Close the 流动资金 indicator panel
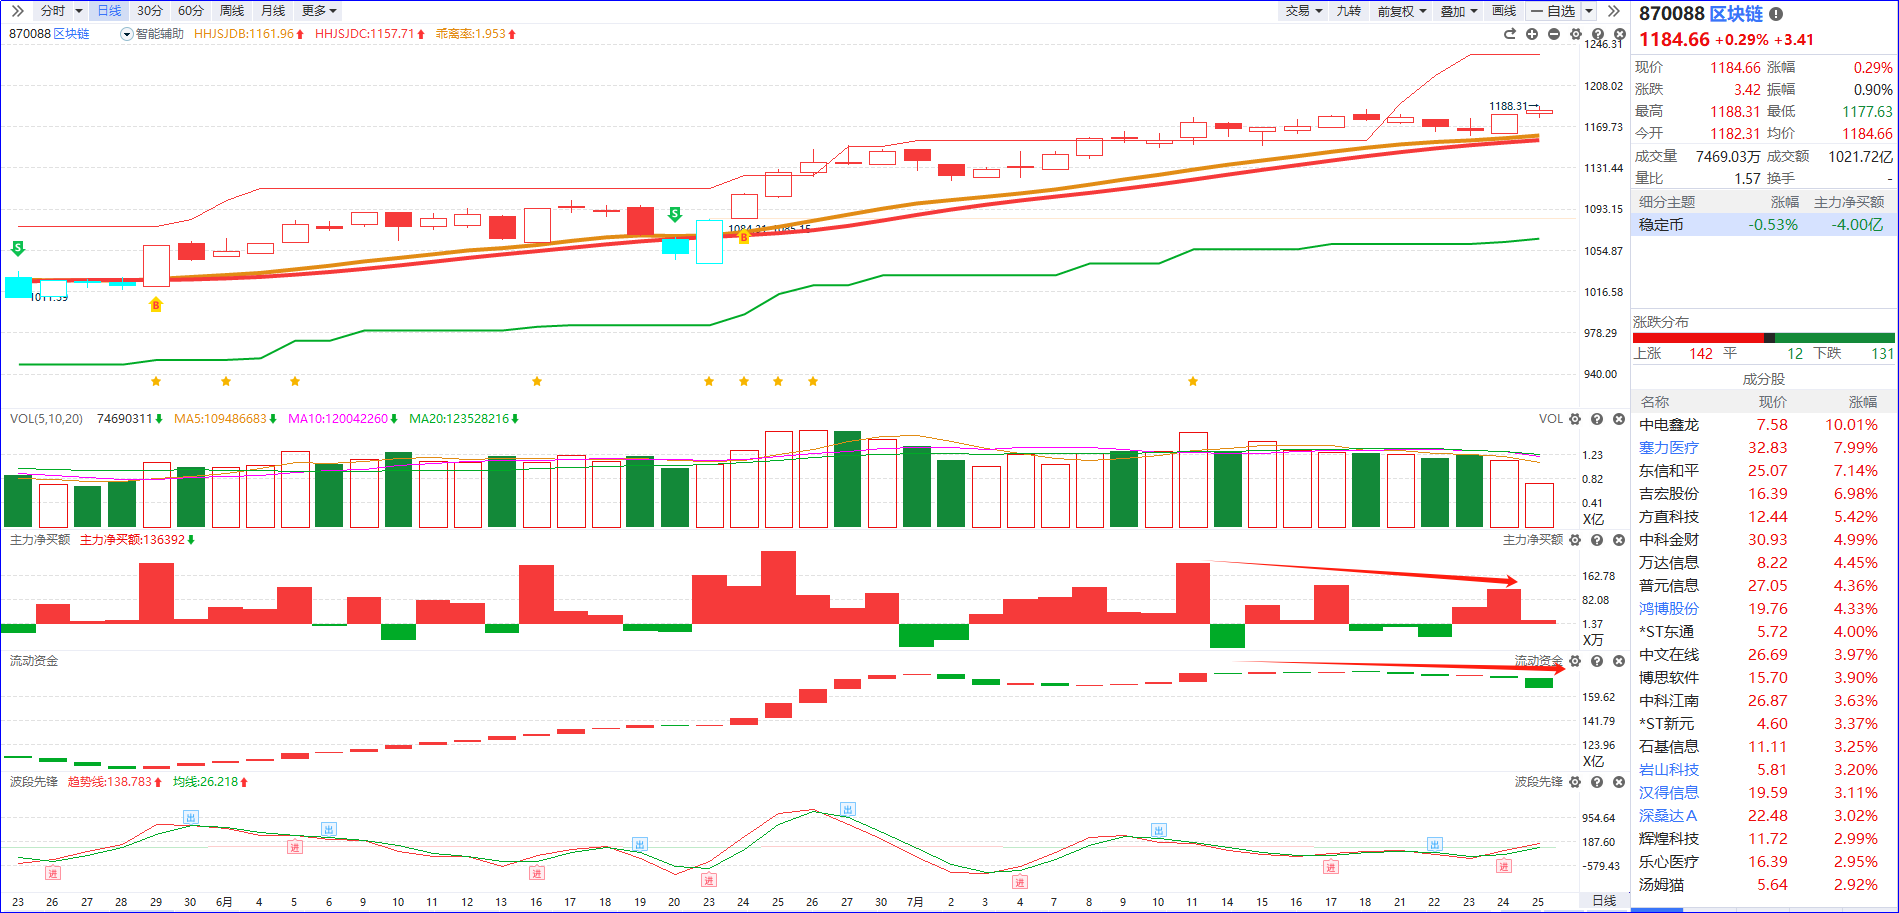Screen dimensions: 1899x913 tap(1619, 661)
